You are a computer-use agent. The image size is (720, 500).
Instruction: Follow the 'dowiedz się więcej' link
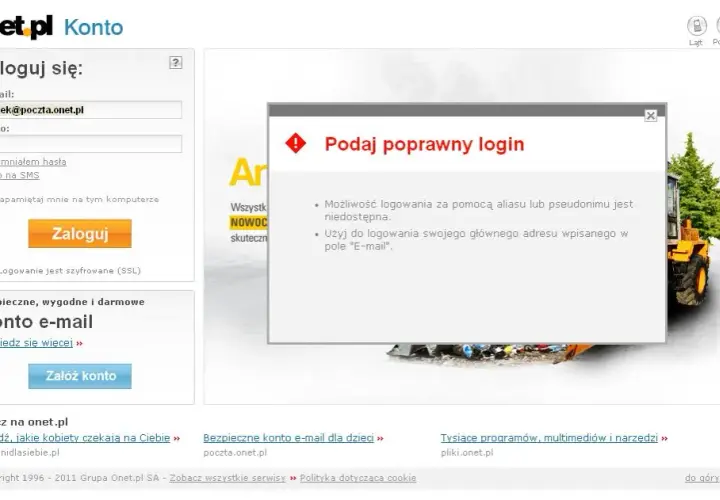[36, 343]
